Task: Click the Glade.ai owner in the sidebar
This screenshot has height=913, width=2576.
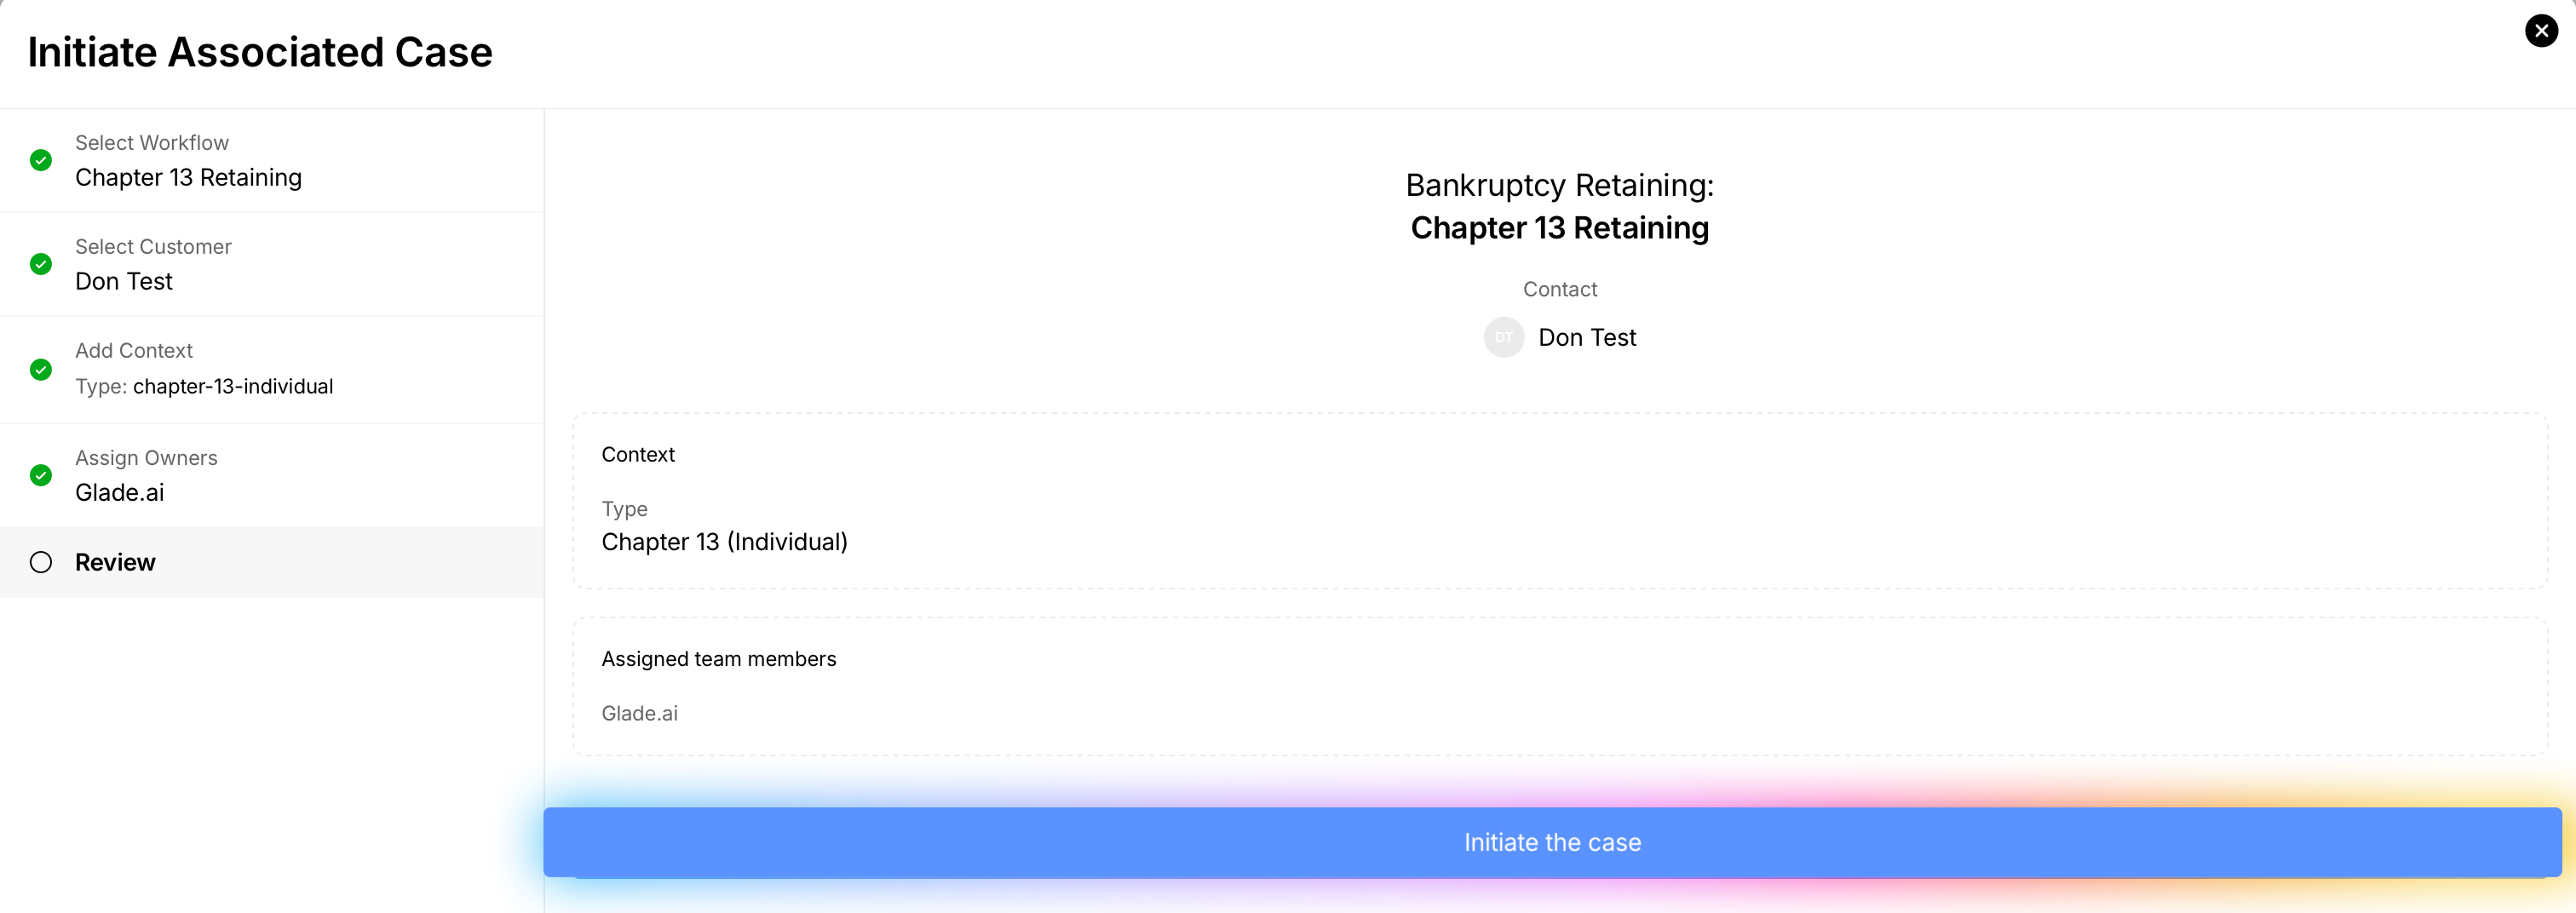Action: point(120,493)
